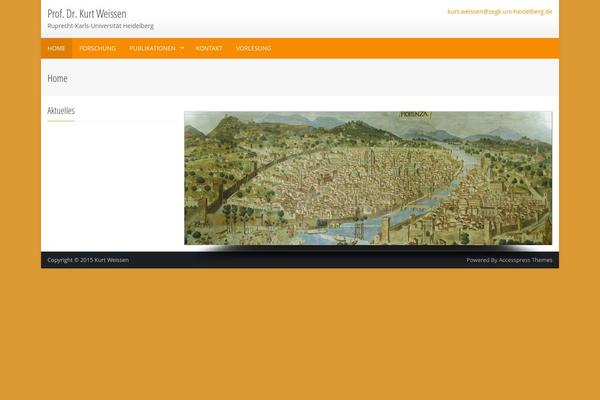Viewport: 600px width, 400px height.
Task: Click the Copyright © 2015 Kurt Weissen text
Action: point(88,260)
